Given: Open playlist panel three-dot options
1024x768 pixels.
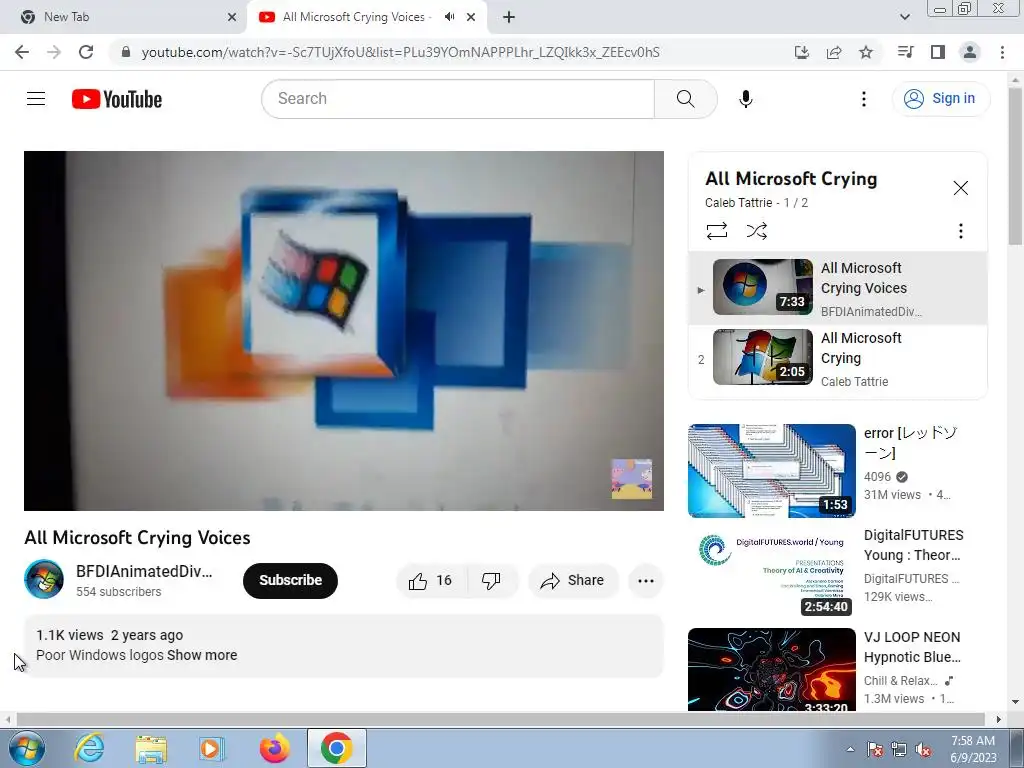Looking at the screenshot, I should tap(960, 231).
